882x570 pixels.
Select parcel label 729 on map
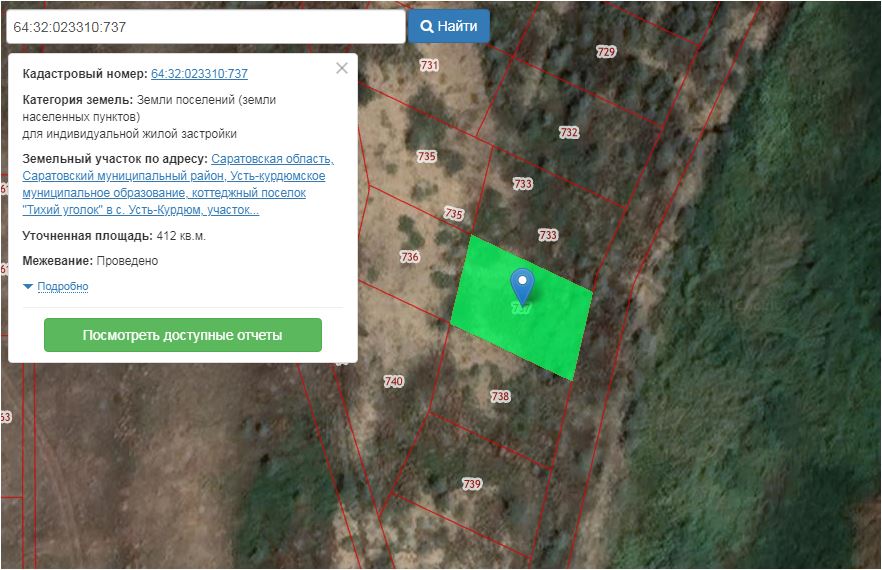(606, 52)
